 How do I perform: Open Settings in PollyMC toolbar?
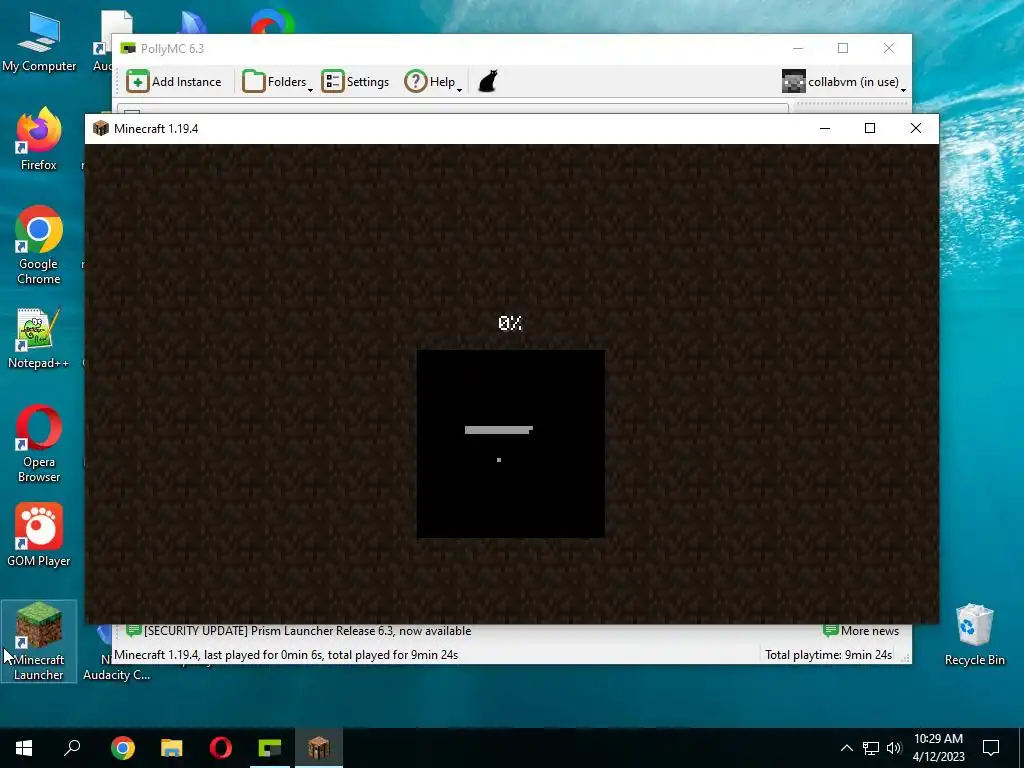355,82
